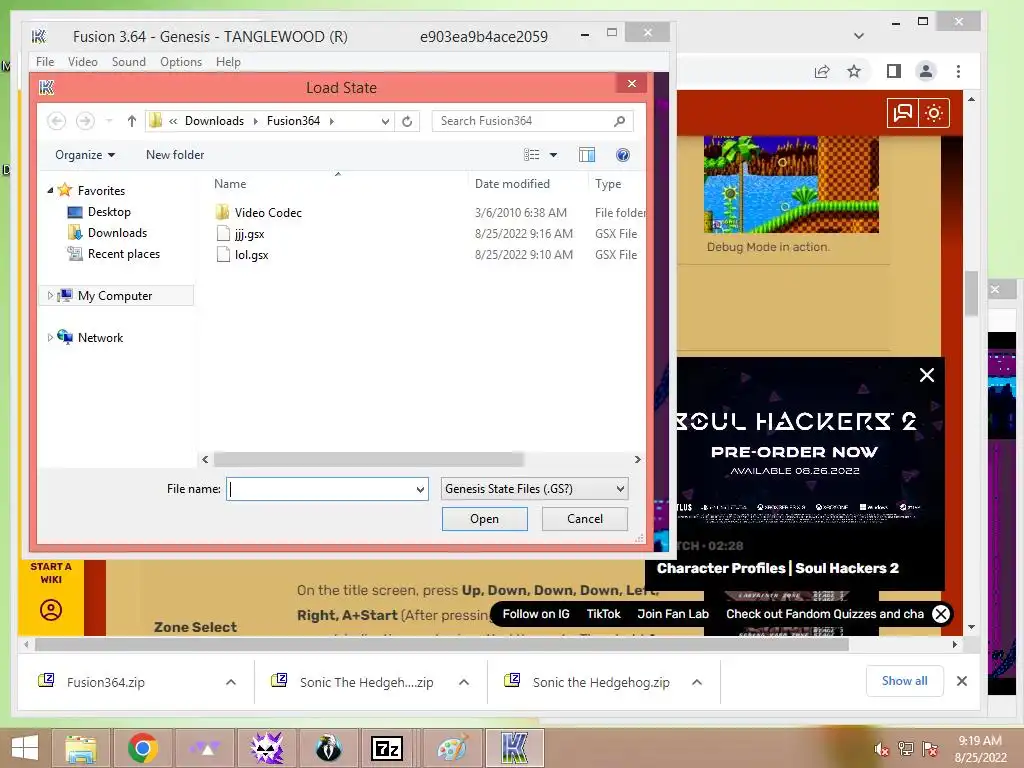The width and height of the screenshot is (1024, 768).
Task: Click the Cancel button
Action: (584, 519)
